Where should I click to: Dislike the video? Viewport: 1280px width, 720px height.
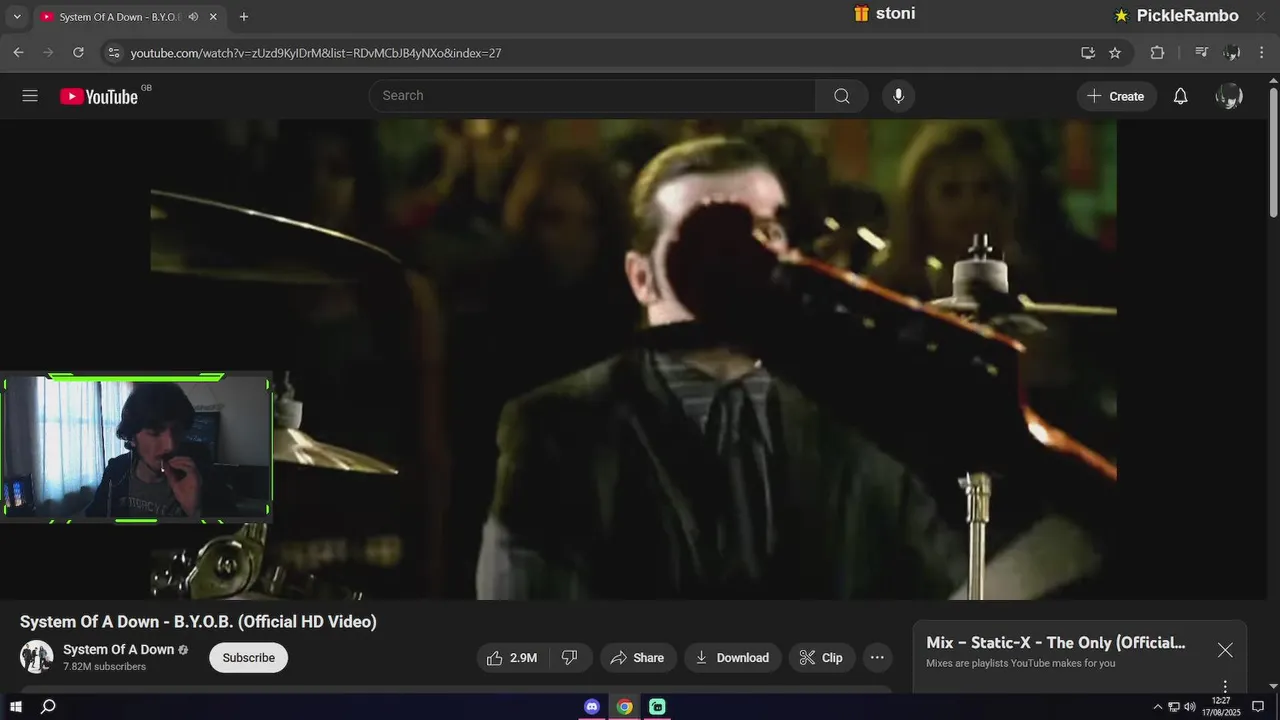pos(570,658)
